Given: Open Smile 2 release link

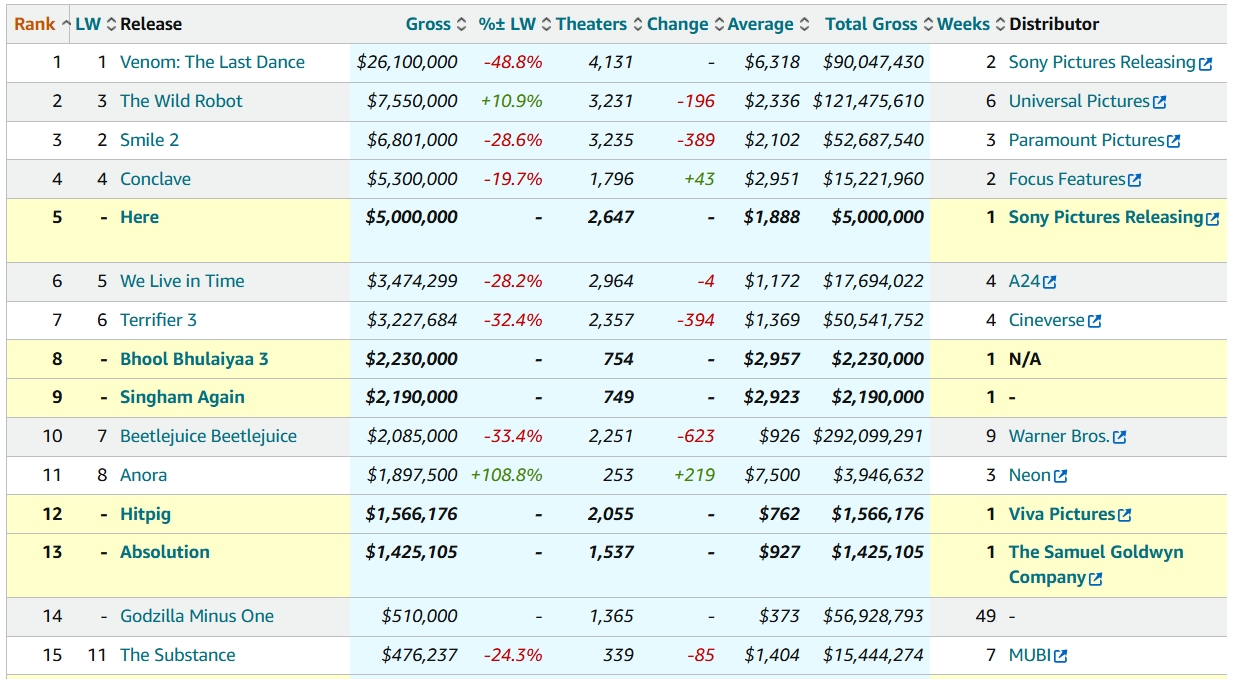Looking at the screenshot, I should [149, 140].
